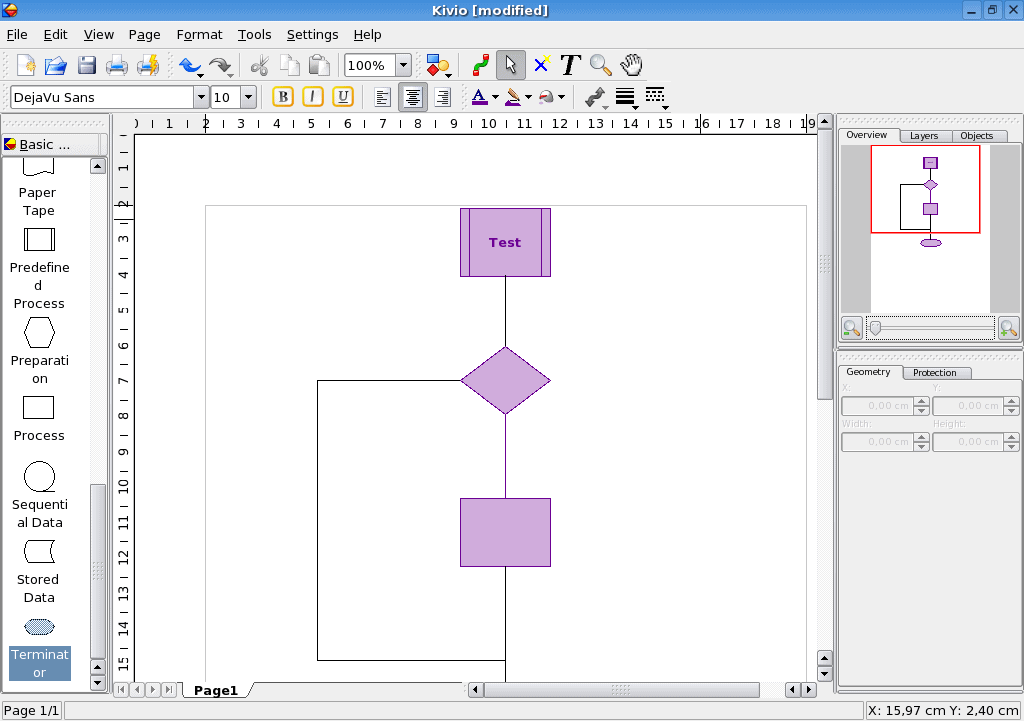
Task: Paste from clipboard icon
Action: [319, 65]
